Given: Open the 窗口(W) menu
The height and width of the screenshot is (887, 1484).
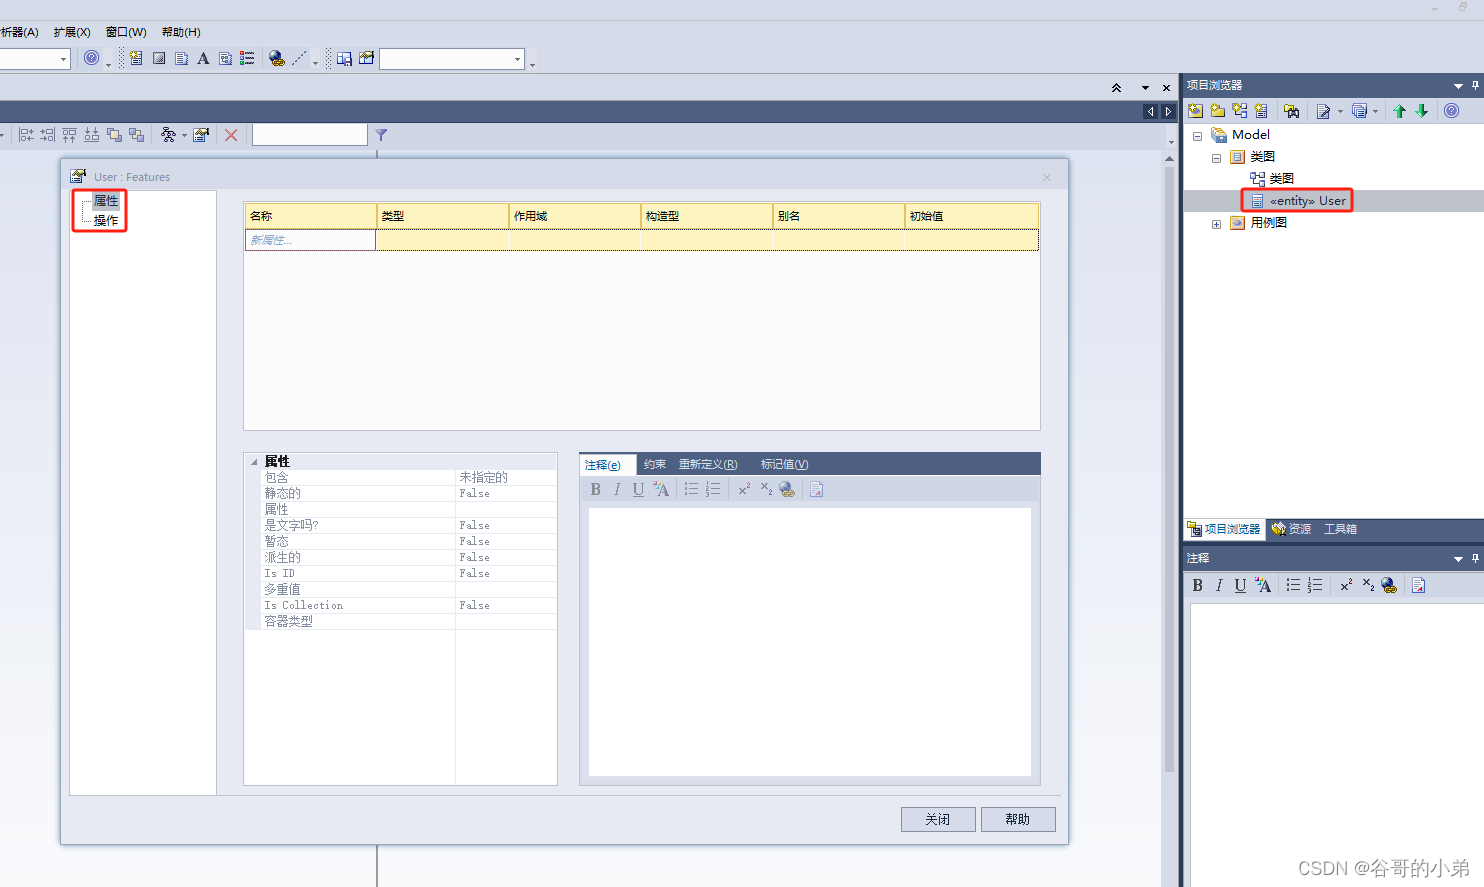Looking at the screenshot, I should 126,32.
